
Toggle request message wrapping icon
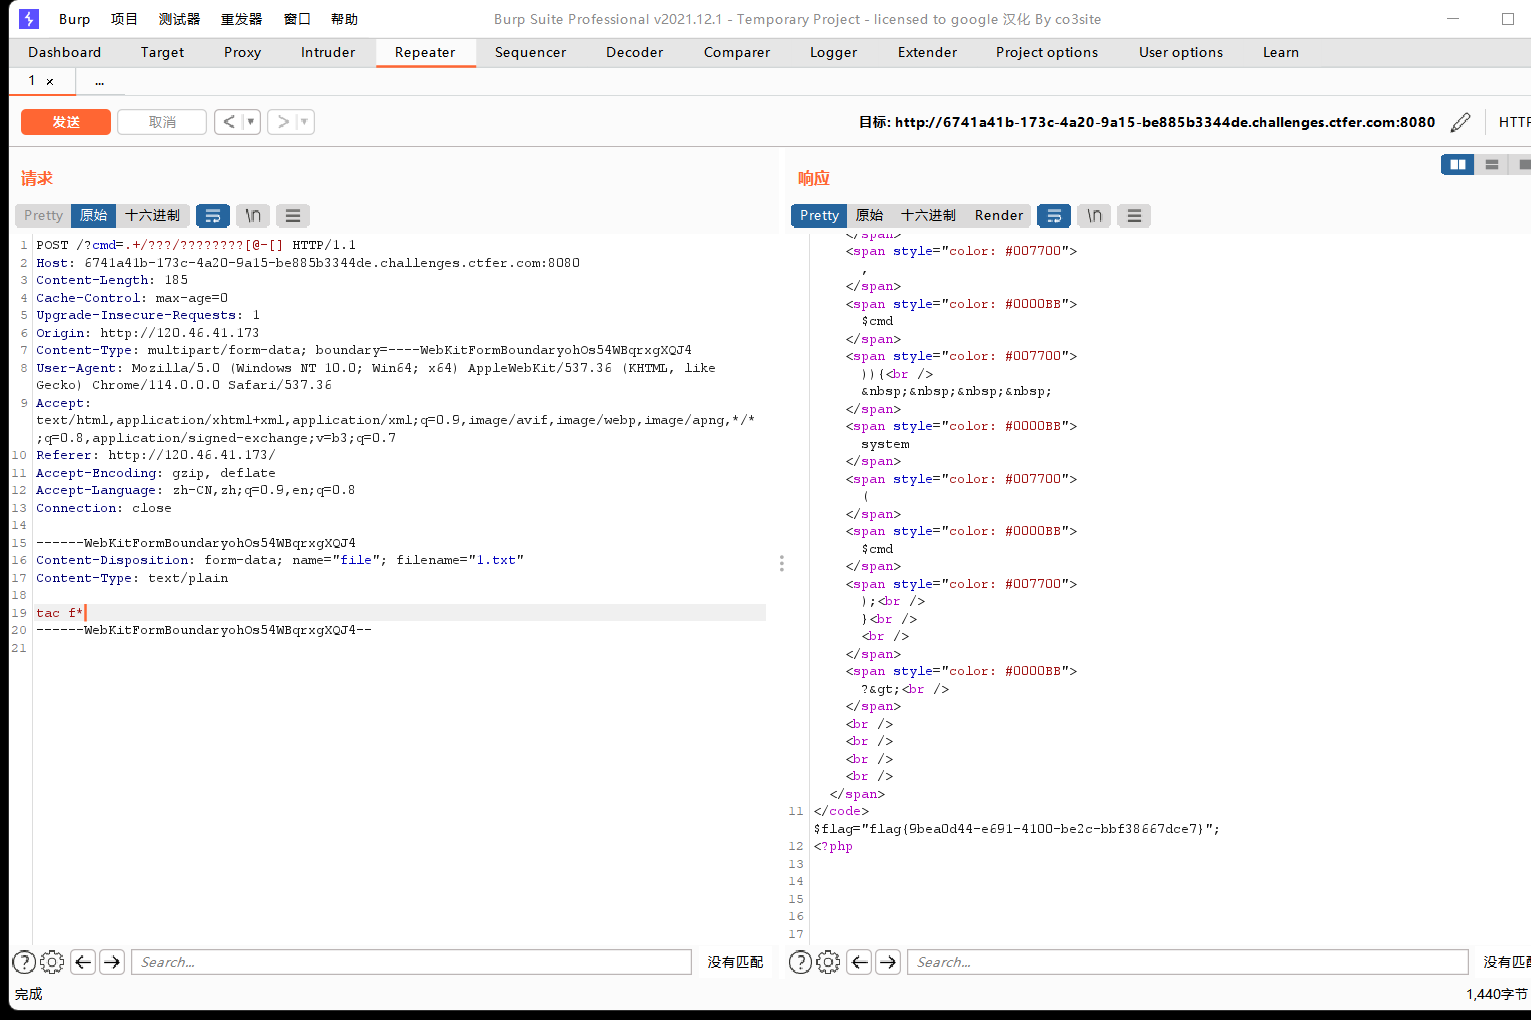click(x=213, y=215)
